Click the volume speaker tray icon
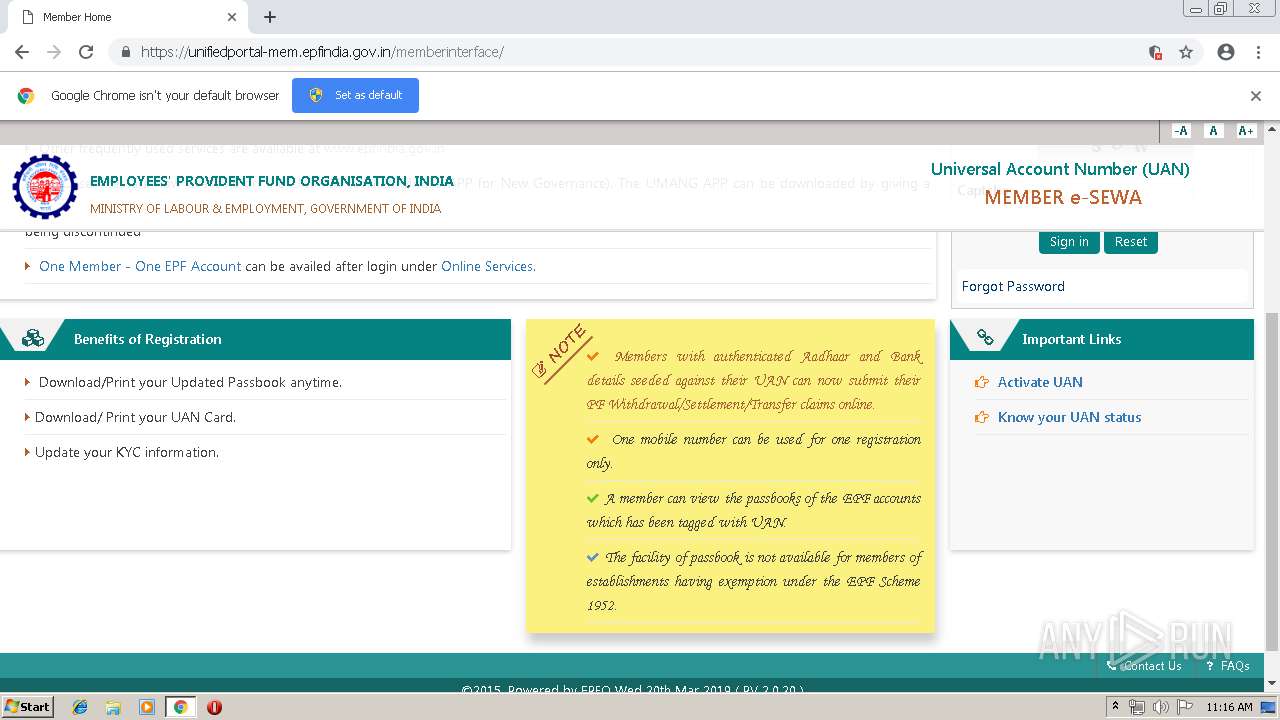 click(1160, 707)
